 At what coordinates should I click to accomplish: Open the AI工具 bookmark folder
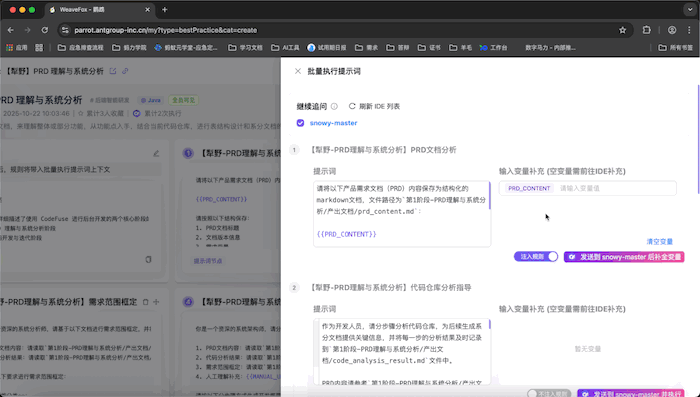click(x=285, y=47)
